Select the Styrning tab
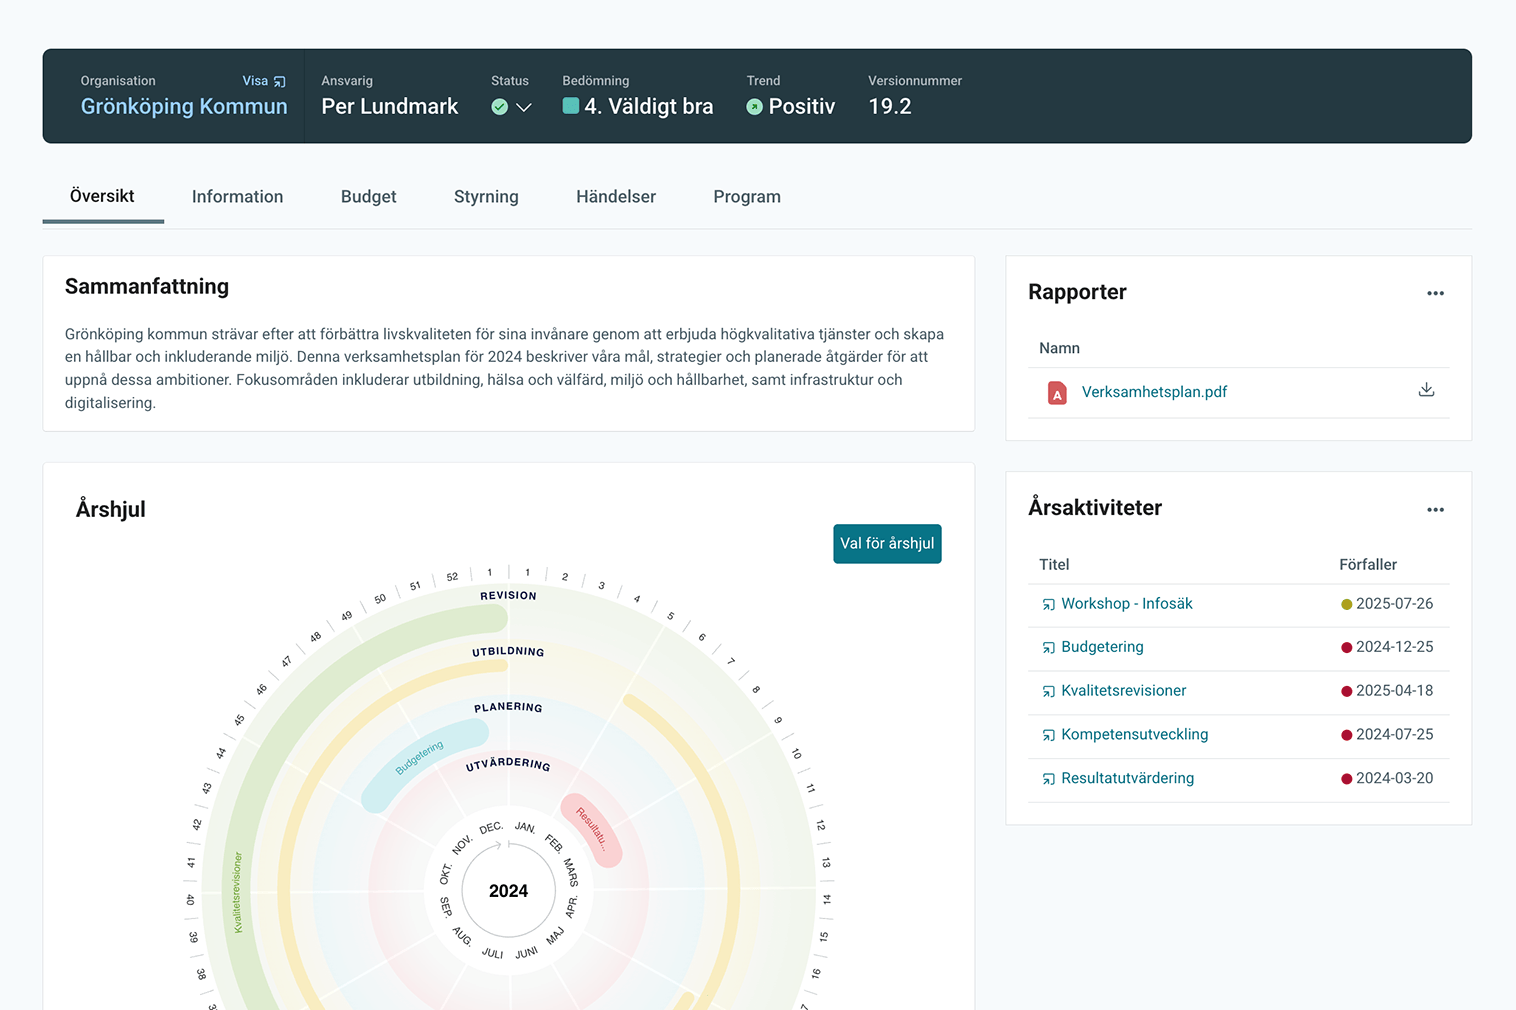The image size is (1516, 1010). (x=486, y=197)
